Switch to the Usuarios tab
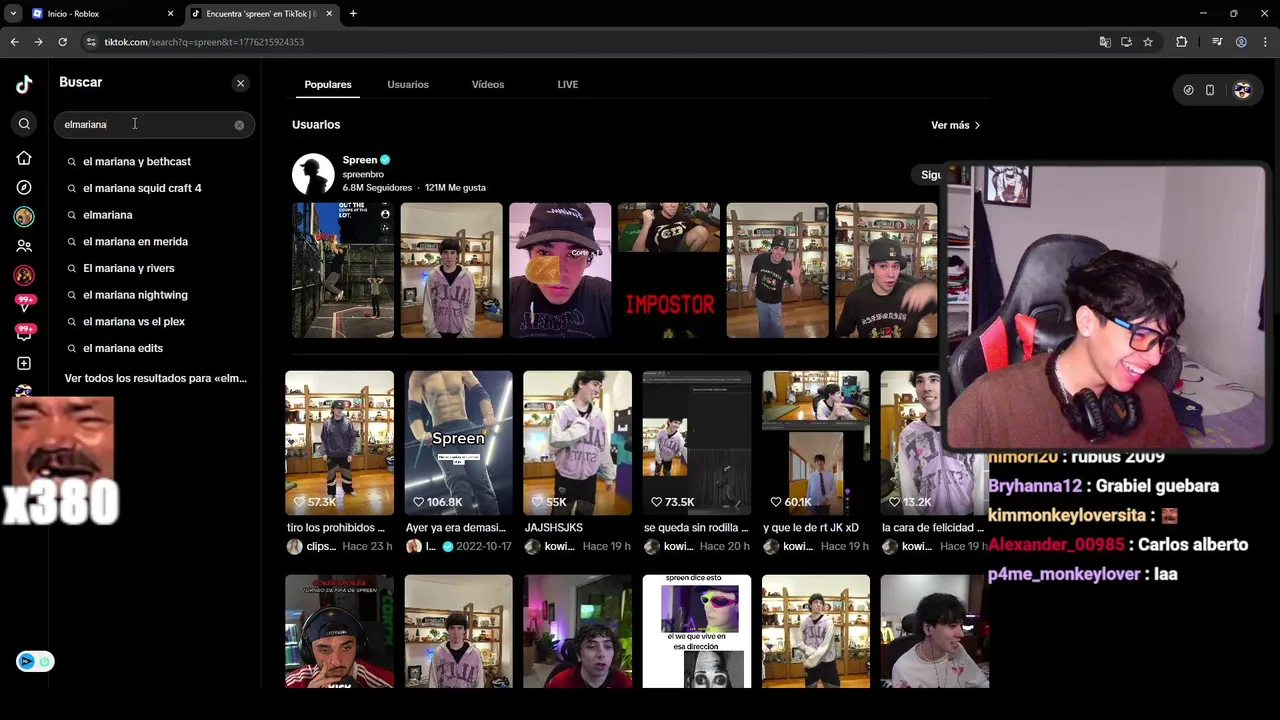The height and width of the screenshot is (720, 1280). pos(408,85)
